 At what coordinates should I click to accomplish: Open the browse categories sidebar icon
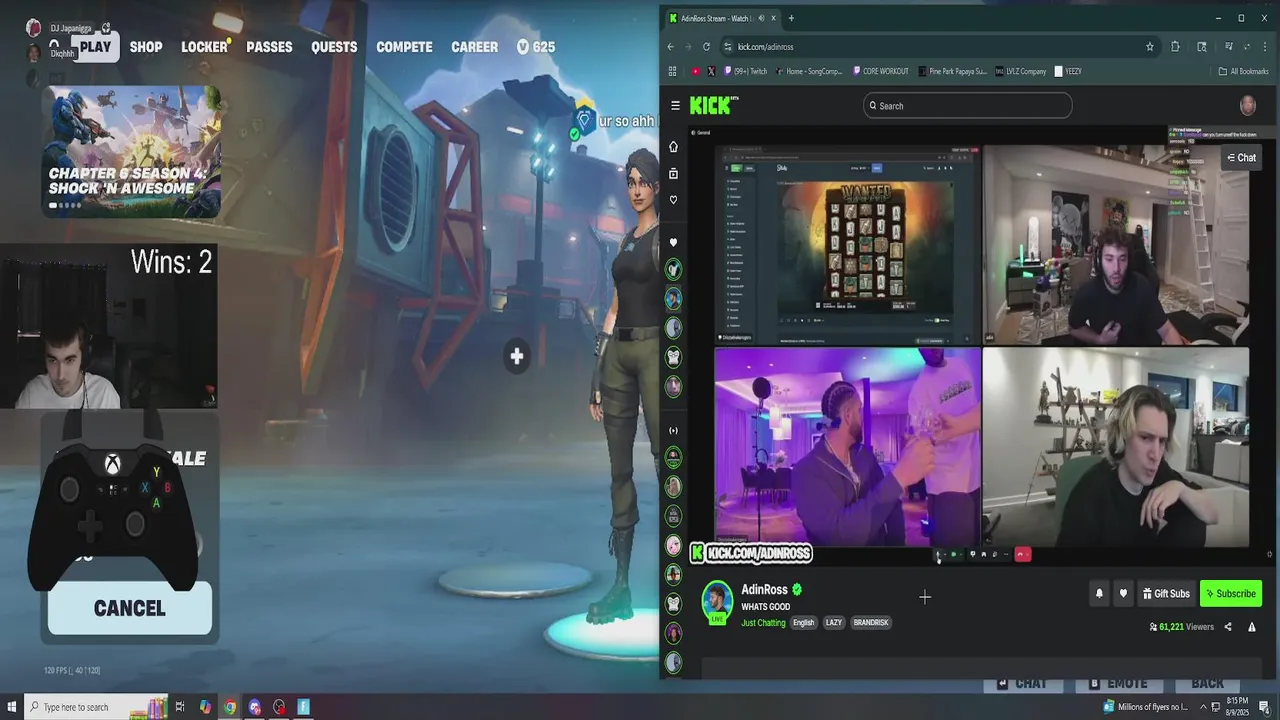pos(673,174)
